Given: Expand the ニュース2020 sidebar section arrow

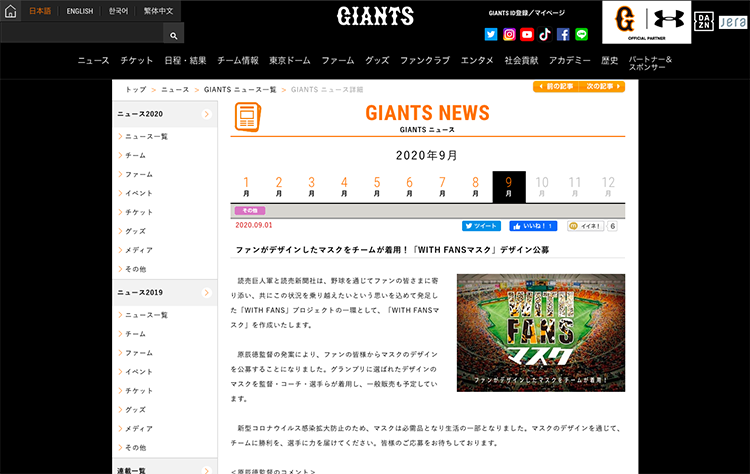Looking at the screenshot, I should [x=207, y=114].
